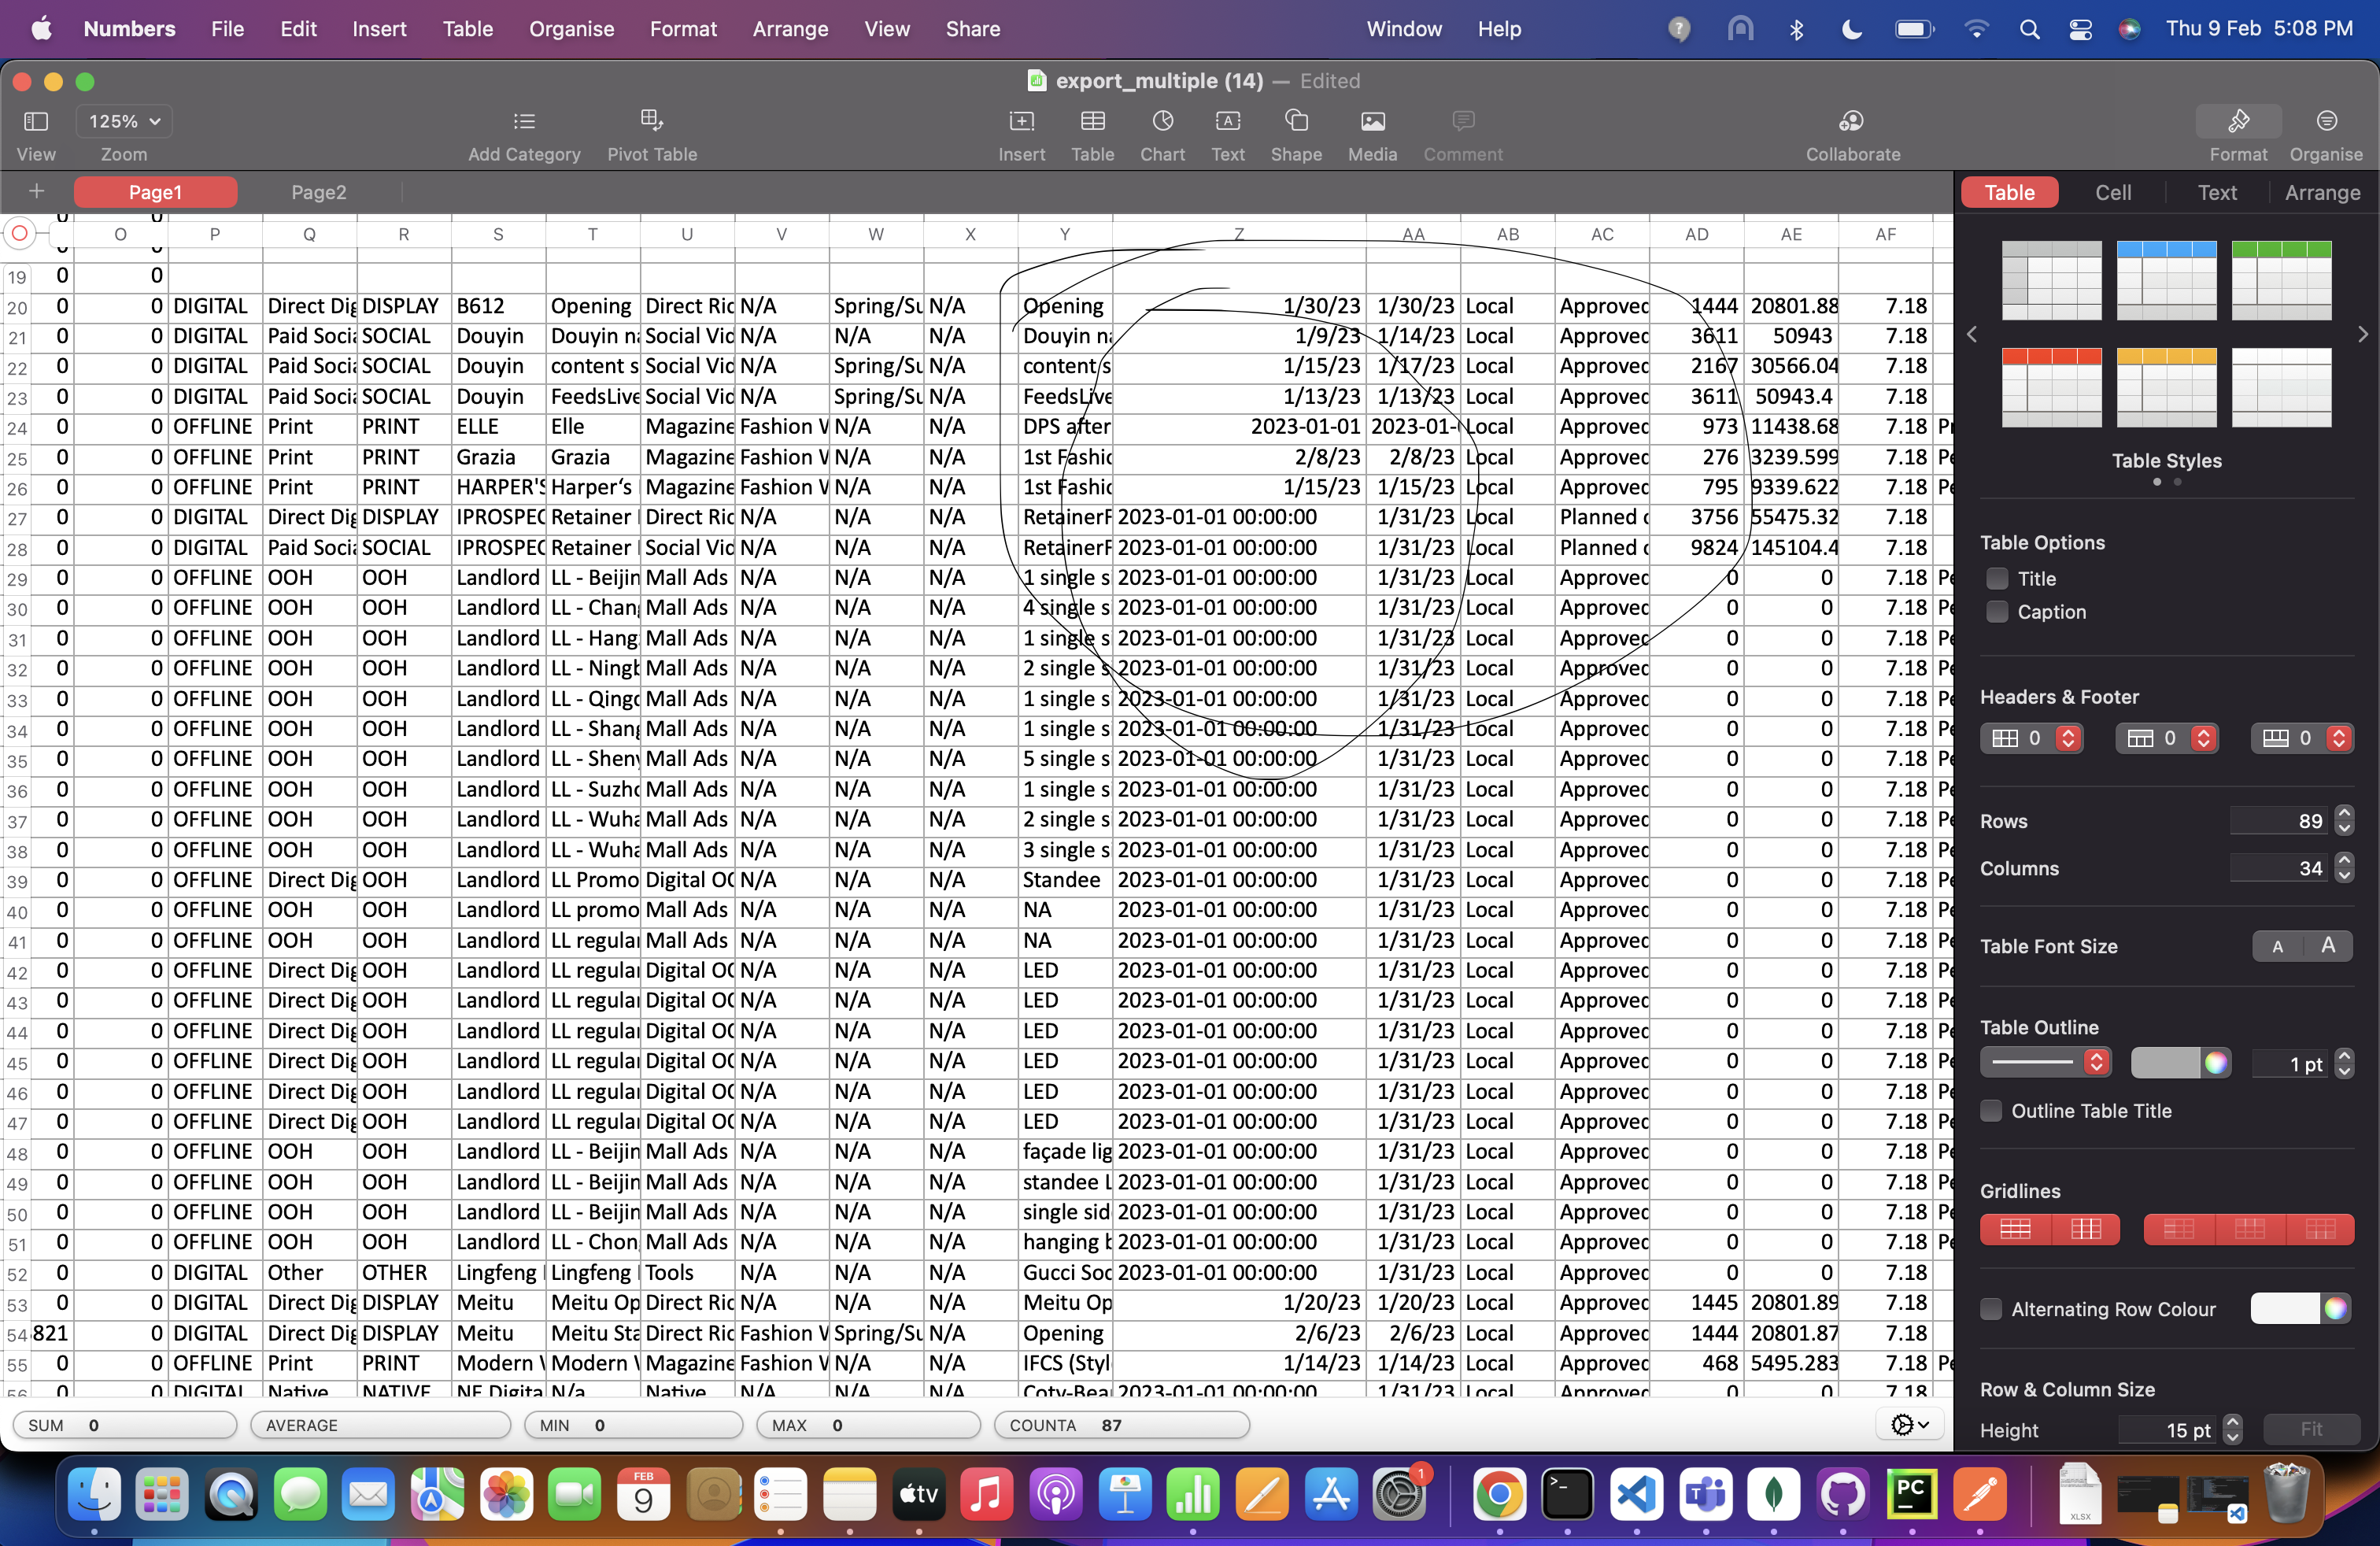Open the Shape picker in toolbar
Viewport: 2380px width, 1546px height.
pos(1296,121)
